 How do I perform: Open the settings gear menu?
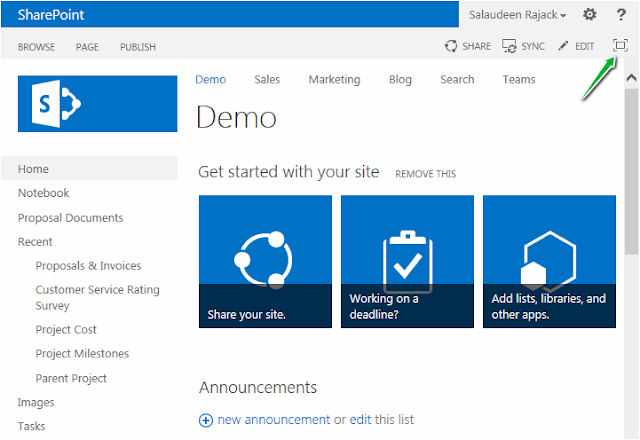coord(589,14)
